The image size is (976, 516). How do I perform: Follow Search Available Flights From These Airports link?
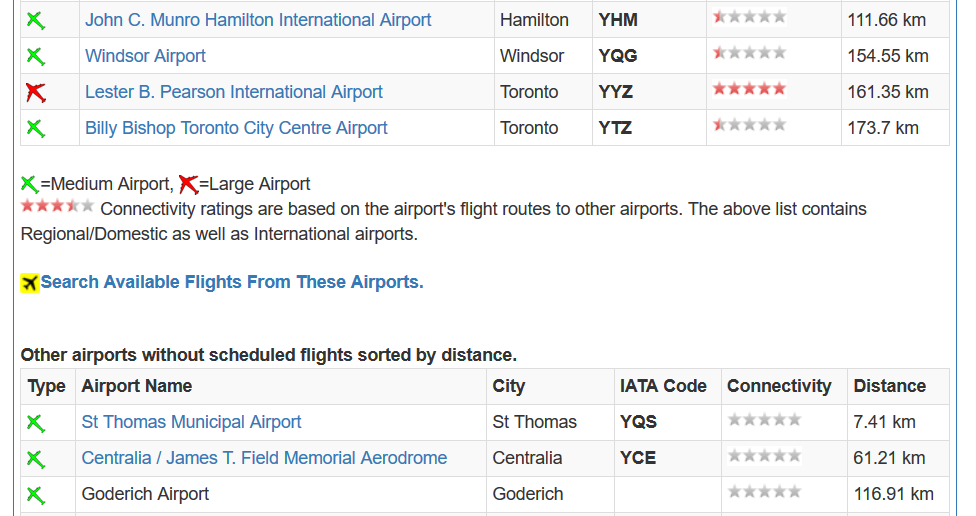click(232, 282)
